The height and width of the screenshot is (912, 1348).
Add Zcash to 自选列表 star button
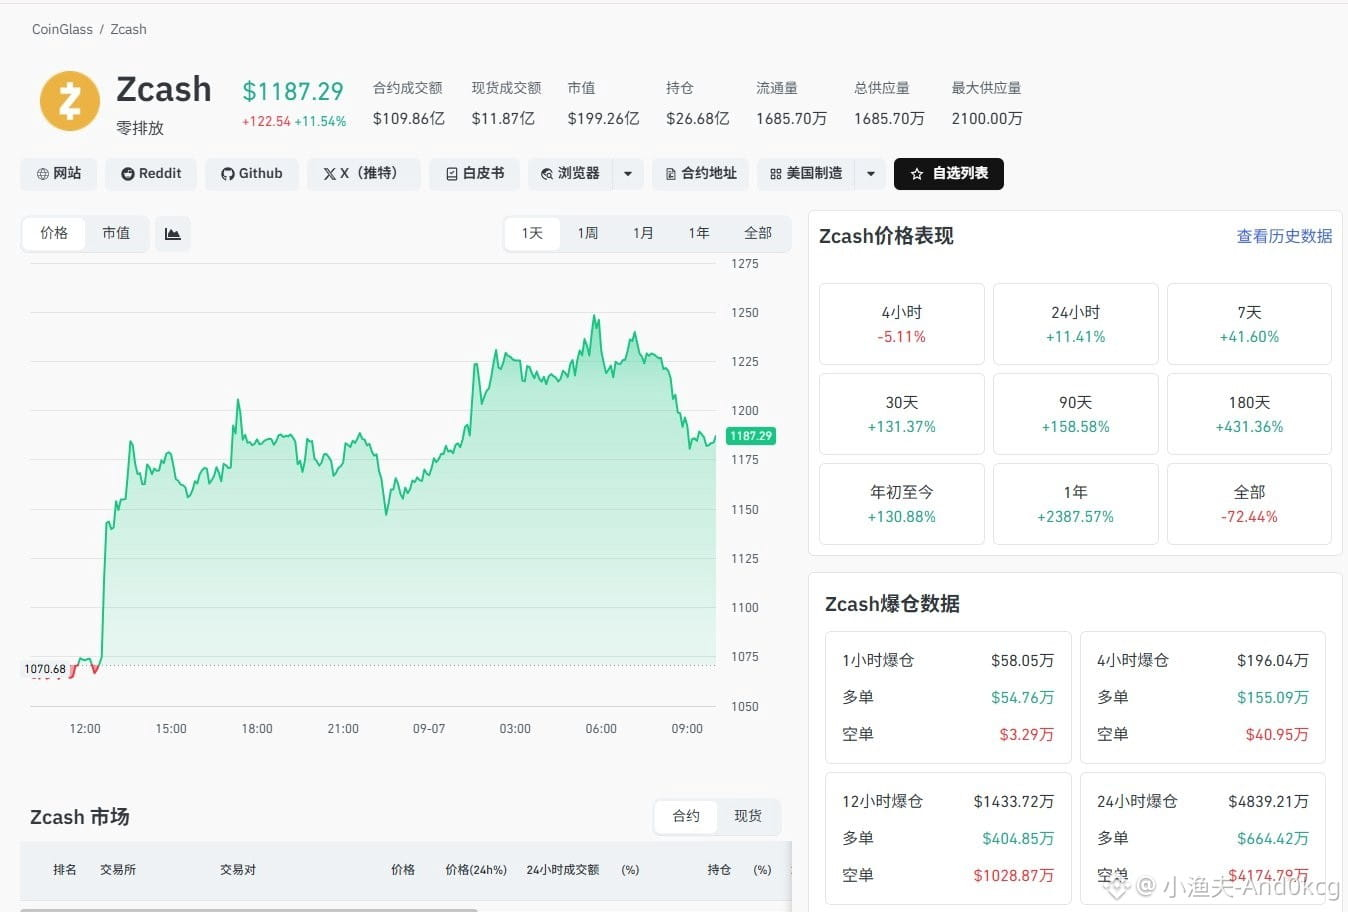[x=948, y=174]
